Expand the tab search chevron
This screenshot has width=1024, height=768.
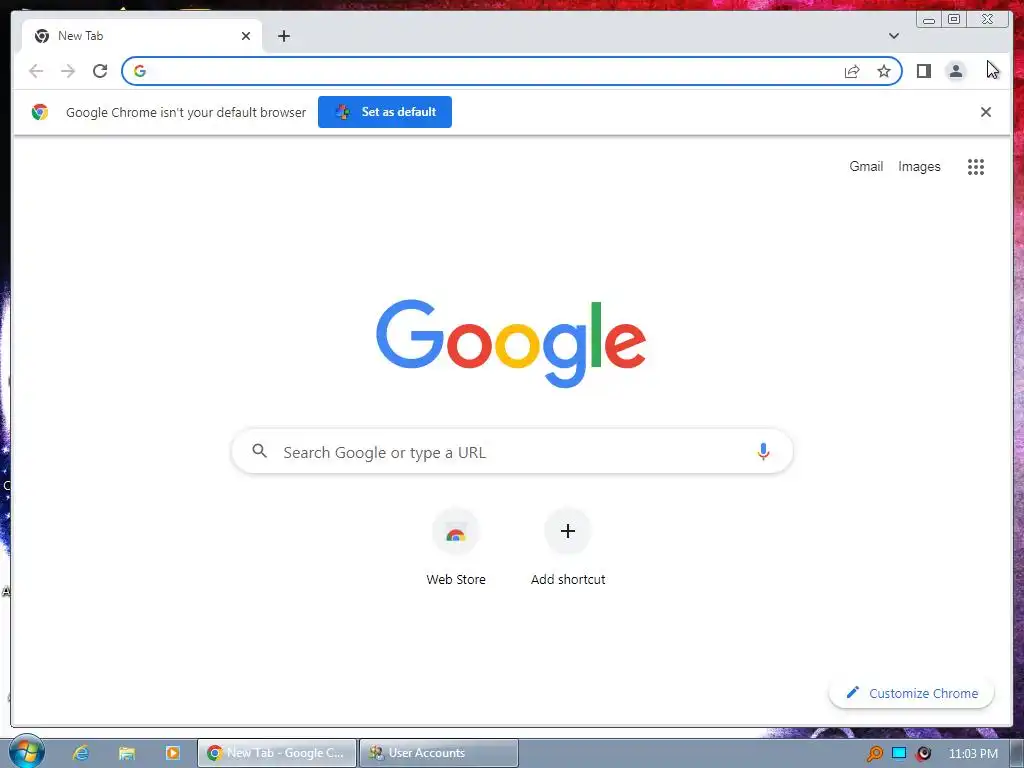point(893,36)
